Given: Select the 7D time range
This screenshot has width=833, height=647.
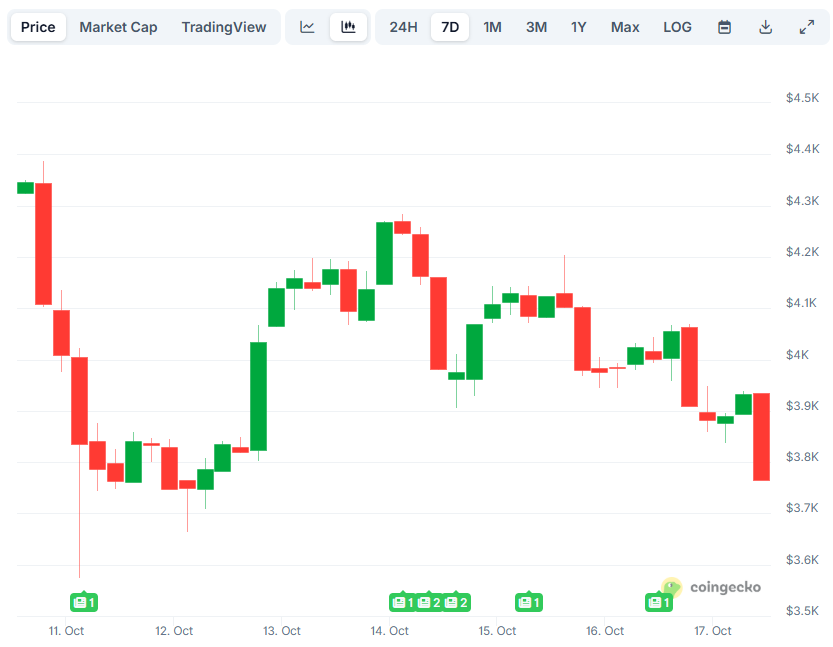Looking at the screenshot, I should [450, 27].
